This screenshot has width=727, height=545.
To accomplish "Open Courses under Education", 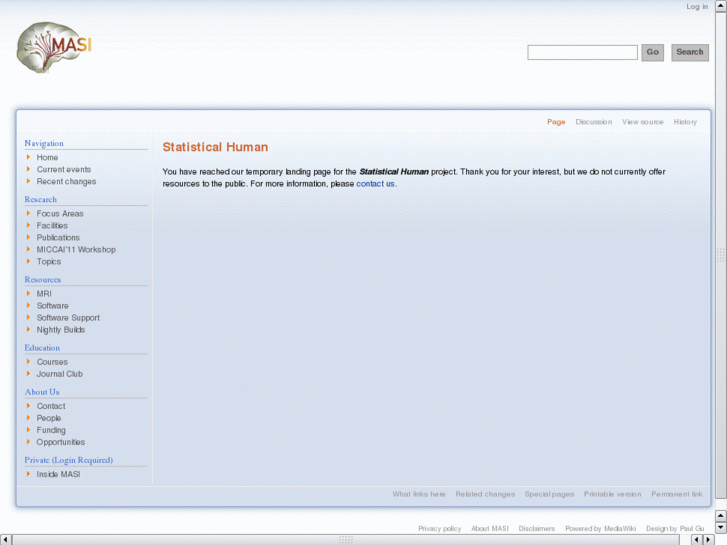I will click(52, 362).
